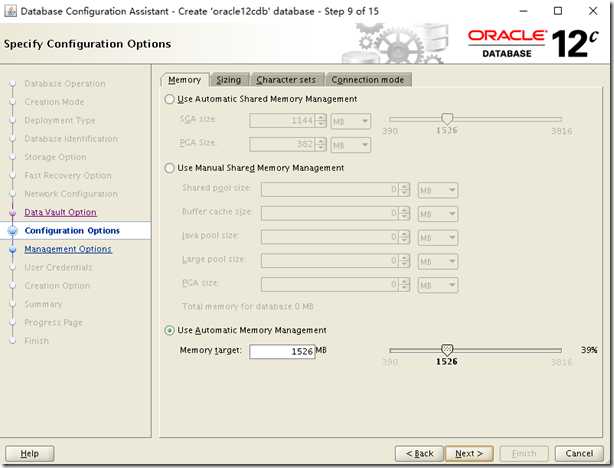Open Java pool size unit dropdown
614x468 pixels.
pyautogui.click(x=438, y=238)
